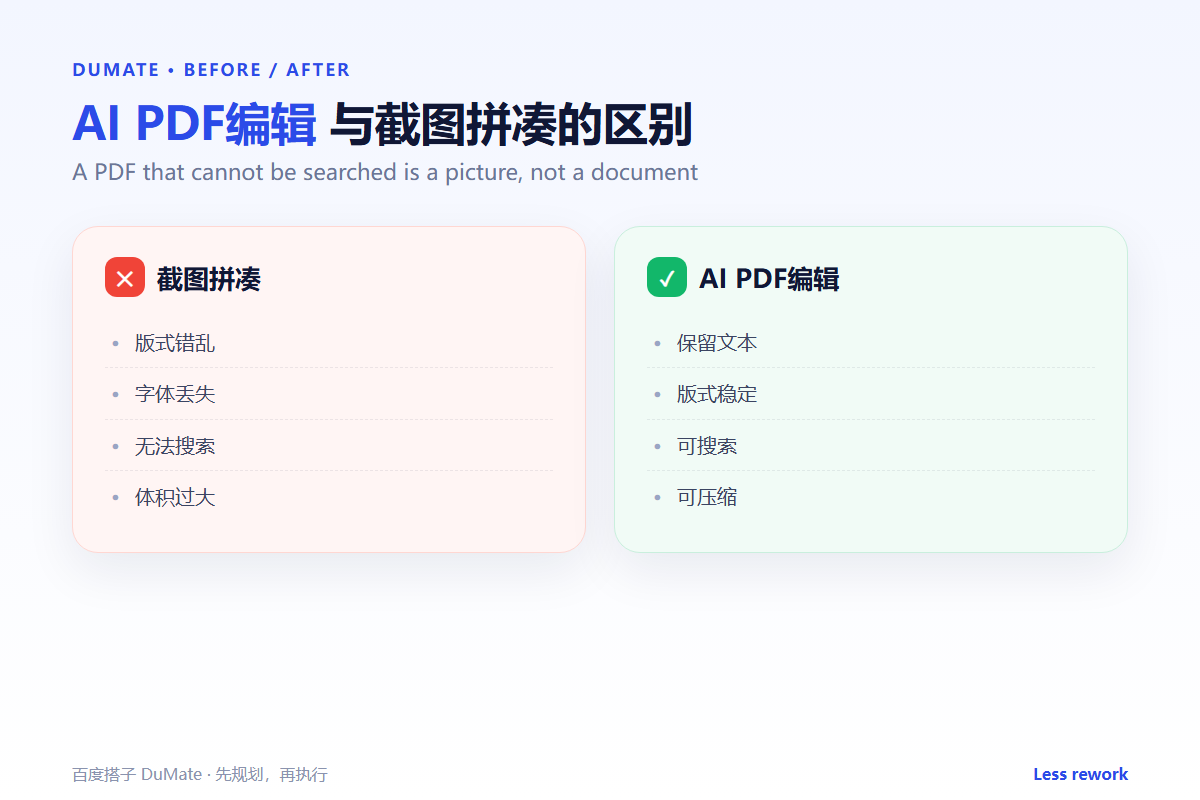1200x800 pixels.
Task: Click the green checkmark icon beside AI PDF编辑
Action: 667,277
